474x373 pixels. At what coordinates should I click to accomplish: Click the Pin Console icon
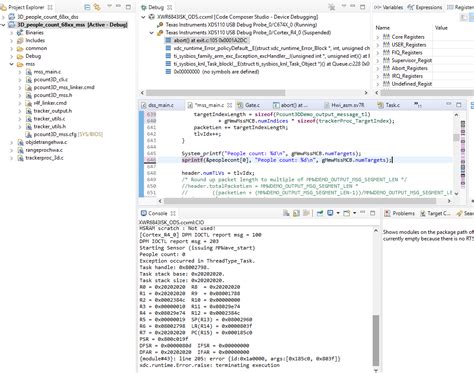(x=320, y=213)
